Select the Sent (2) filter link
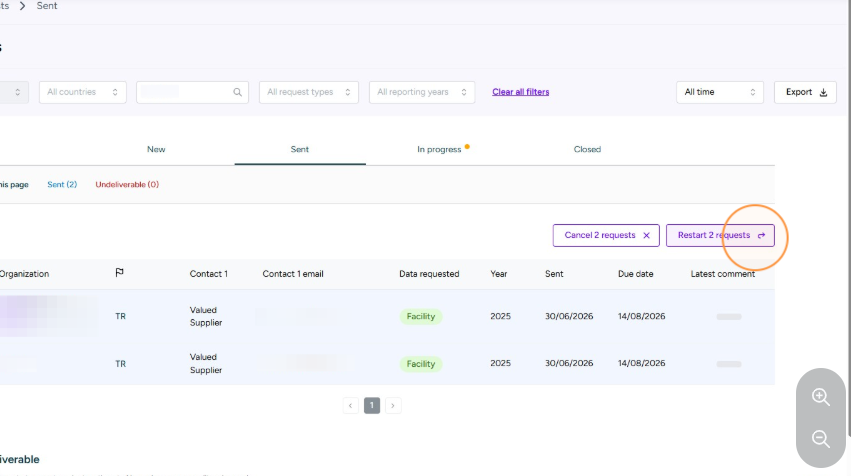 62,185
